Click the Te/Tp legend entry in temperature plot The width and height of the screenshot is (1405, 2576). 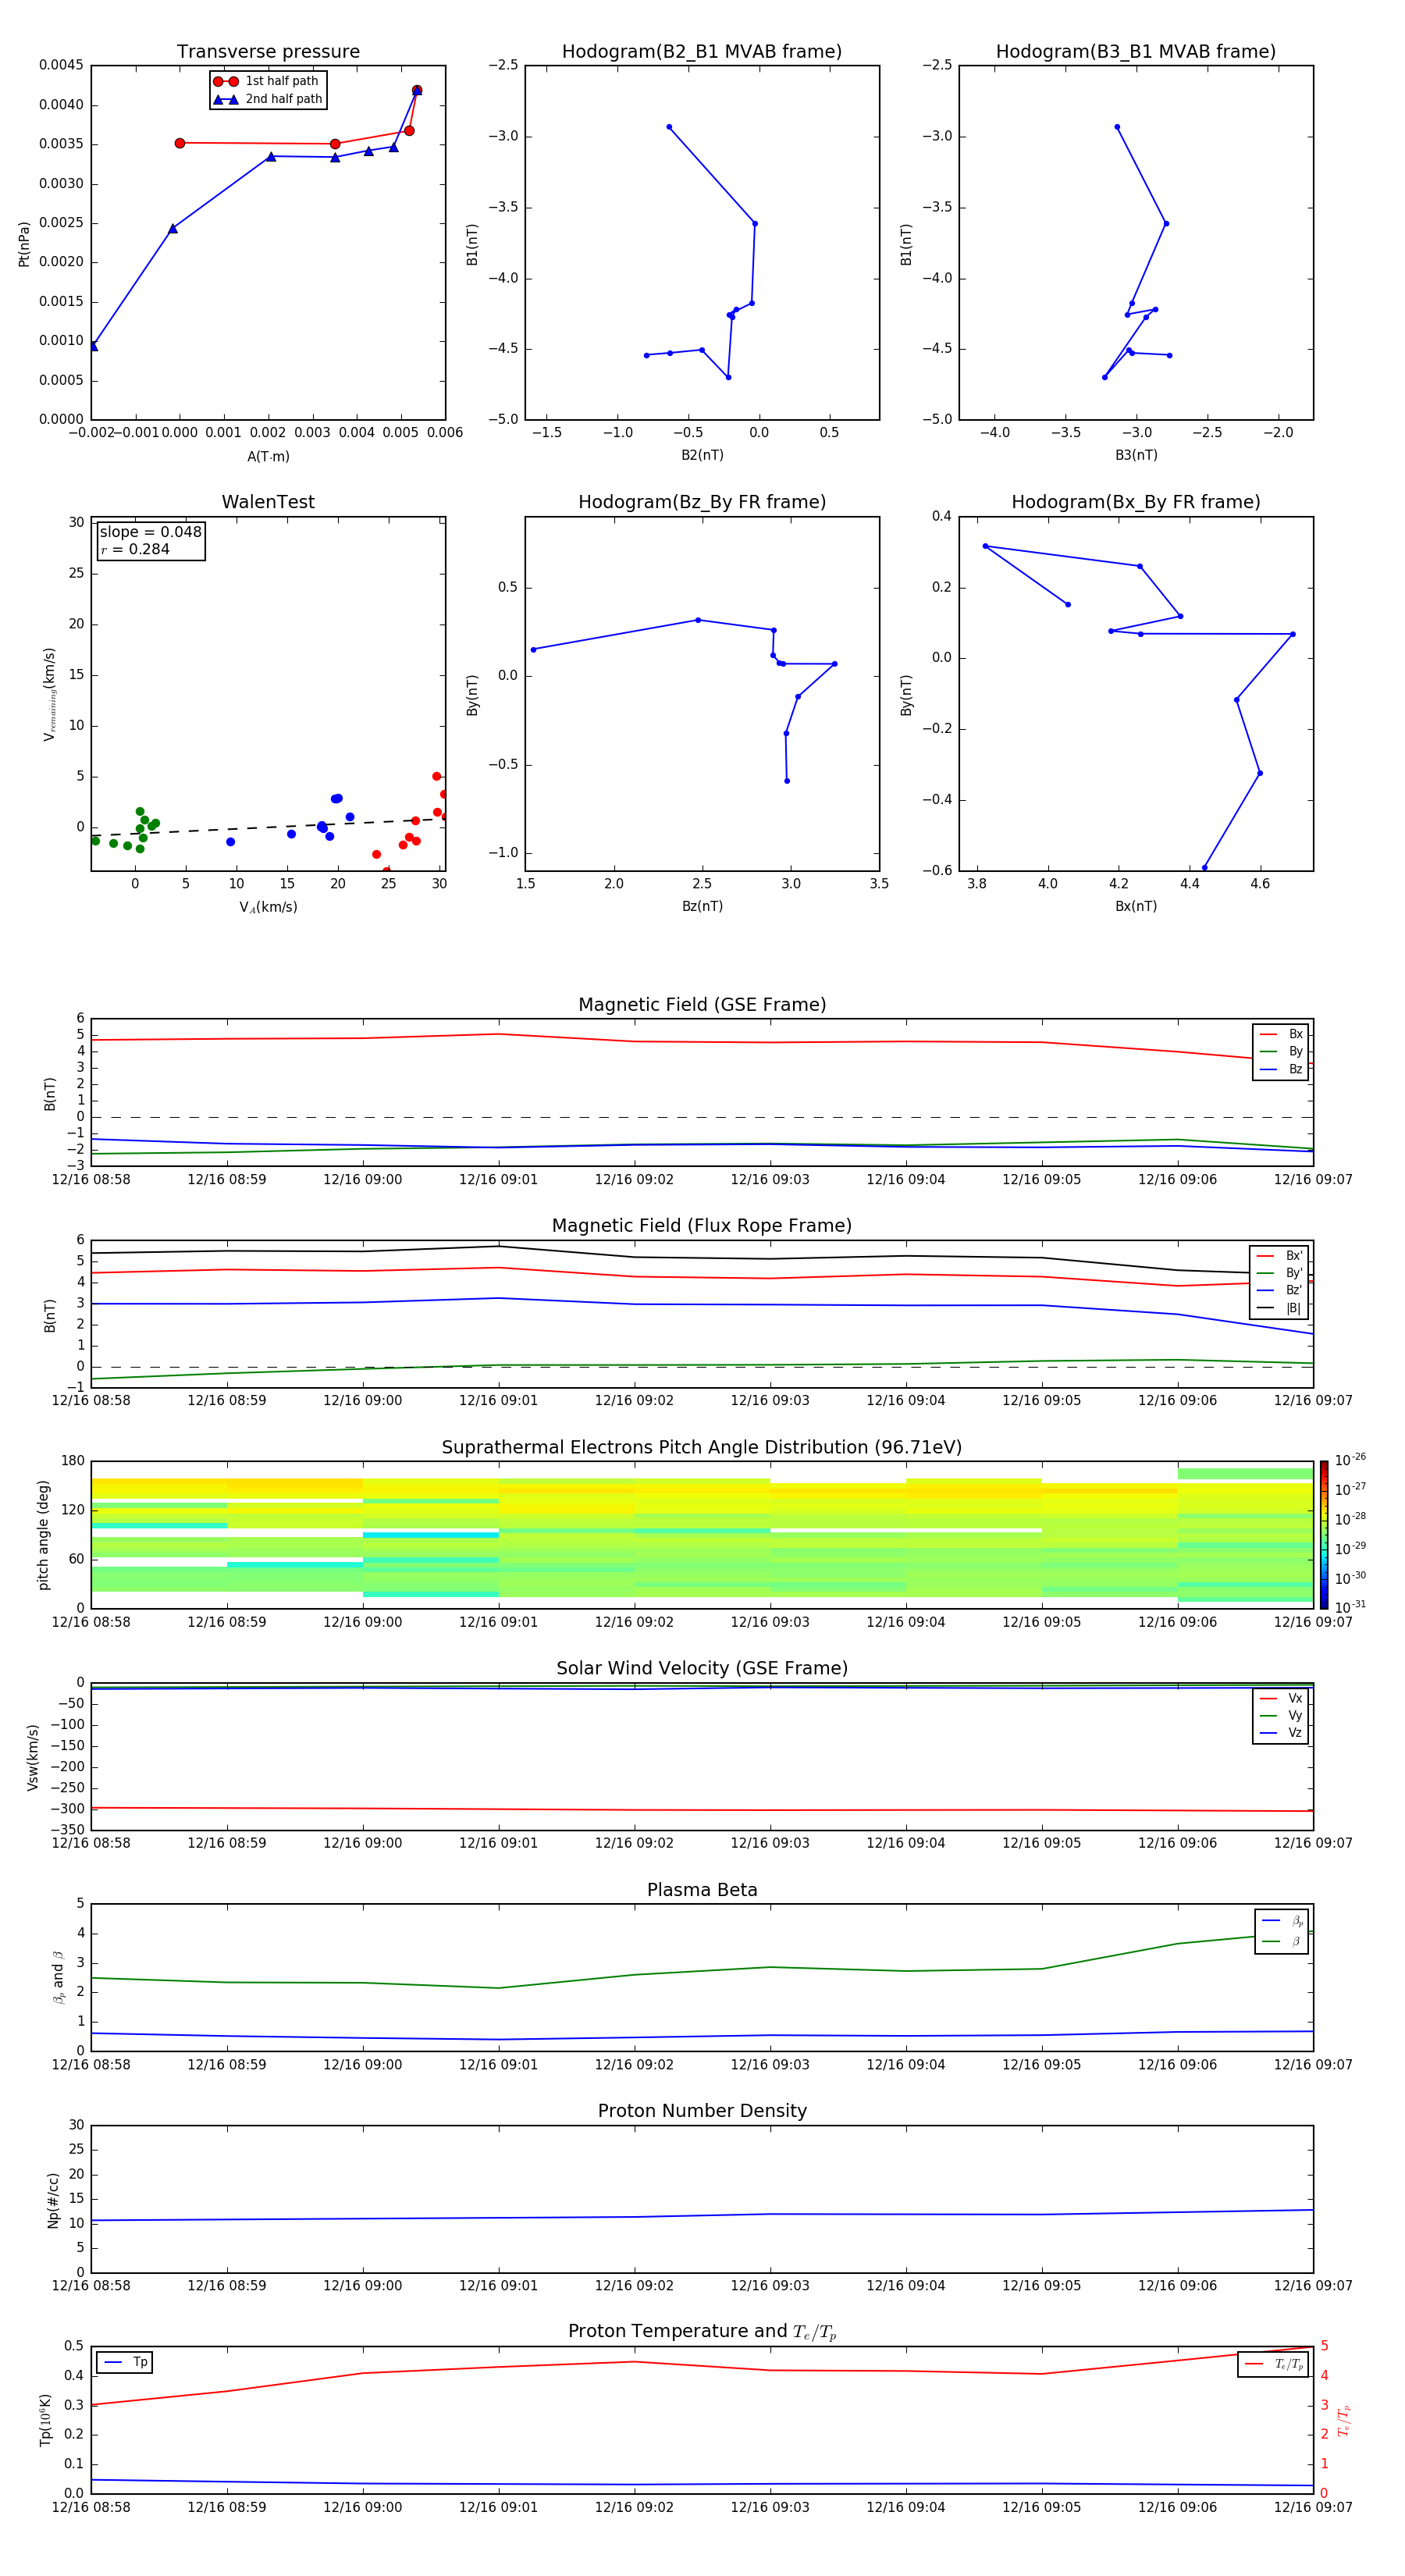click(x=1274, y=2364)
